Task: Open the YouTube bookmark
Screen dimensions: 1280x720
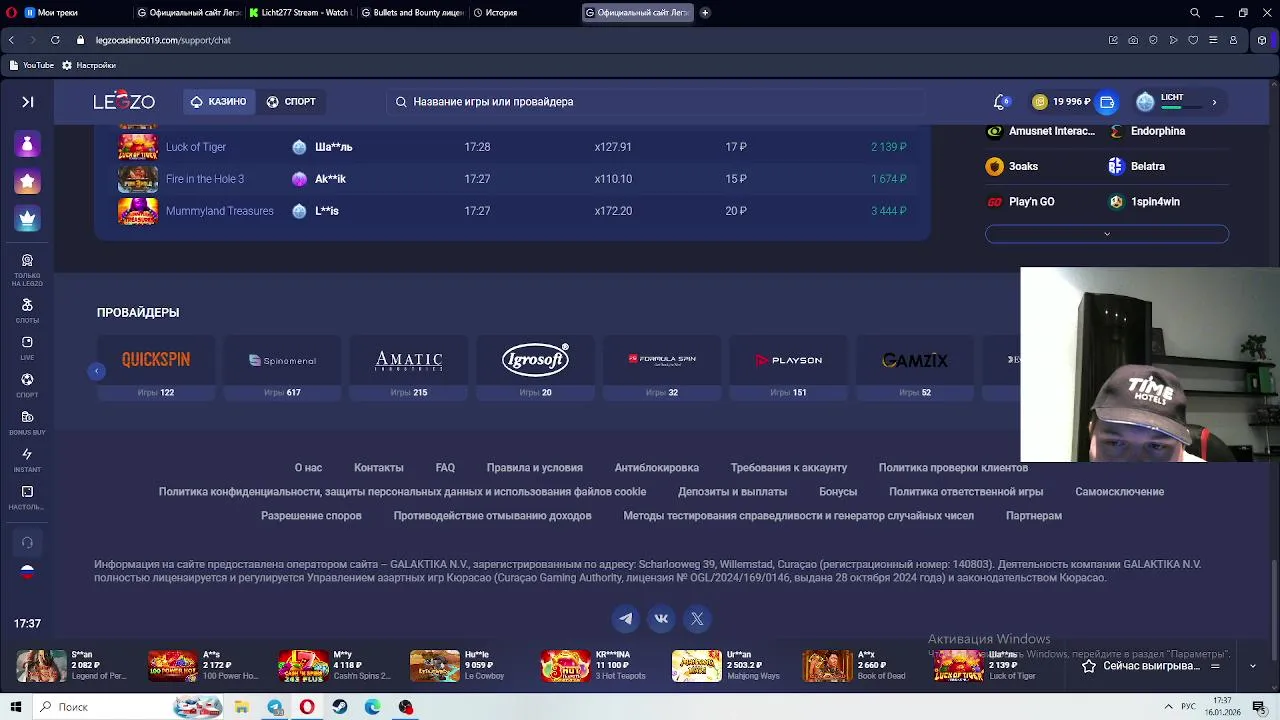Action: (31, 65)
